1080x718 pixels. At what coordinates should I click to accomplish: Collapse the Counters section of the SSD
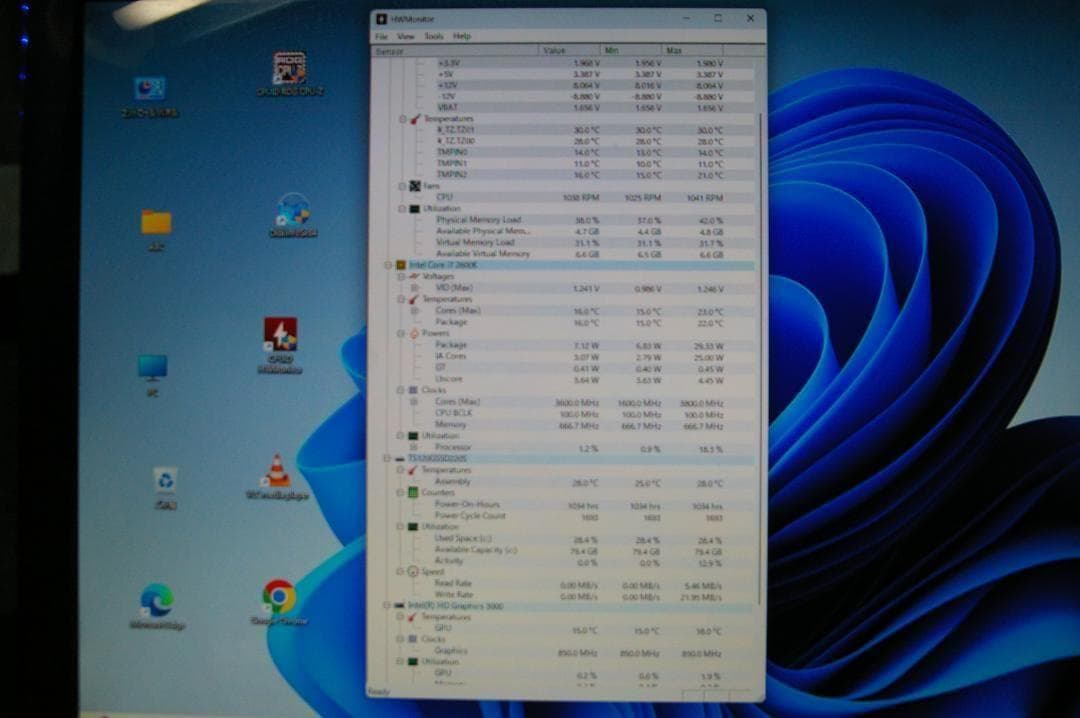tap(399, 492)
